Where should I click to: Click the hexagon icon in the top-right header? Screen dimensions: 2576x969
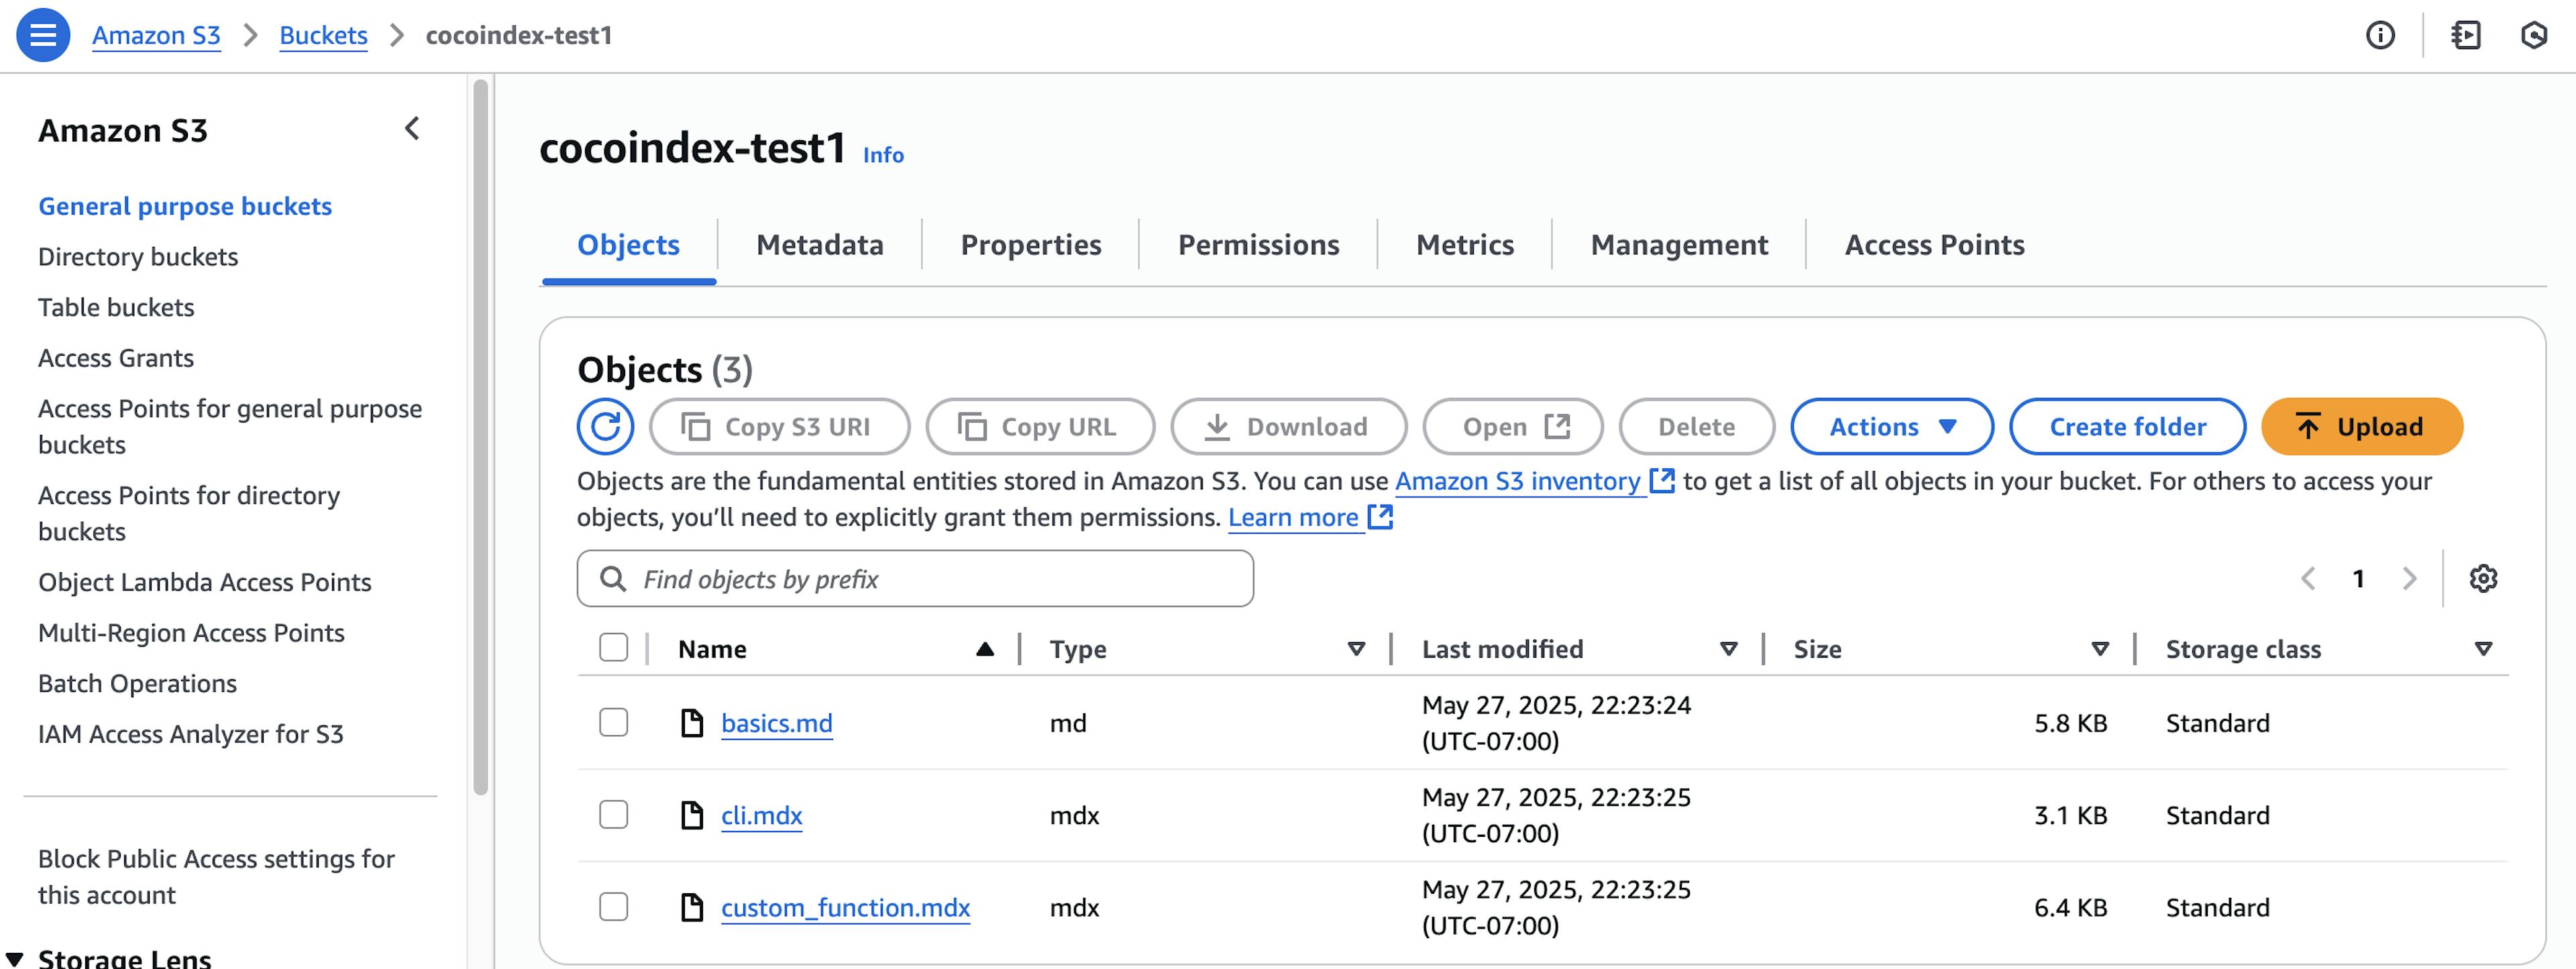[2533, 36]
